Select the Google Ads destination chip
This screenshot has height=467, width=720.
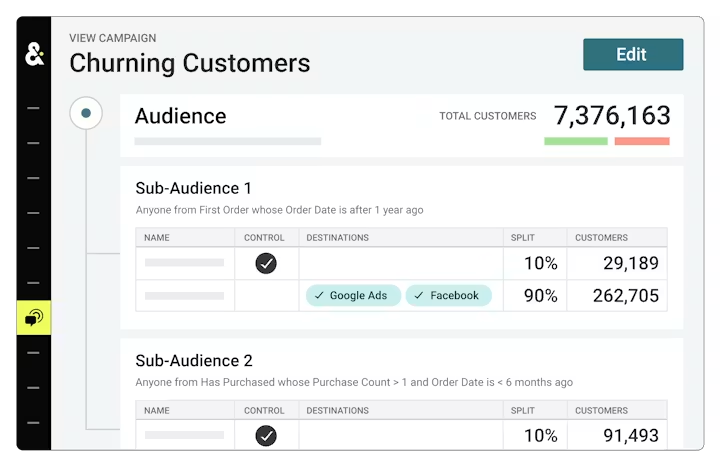click(353, 295)
